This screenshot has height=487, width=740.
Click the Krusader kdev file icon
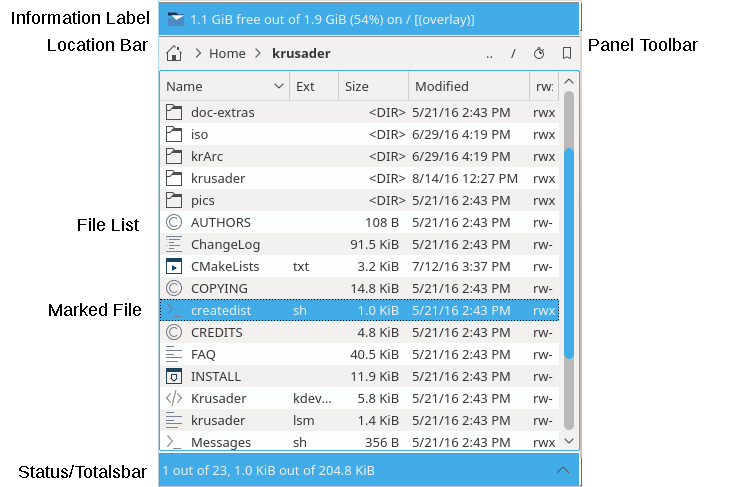174,398
